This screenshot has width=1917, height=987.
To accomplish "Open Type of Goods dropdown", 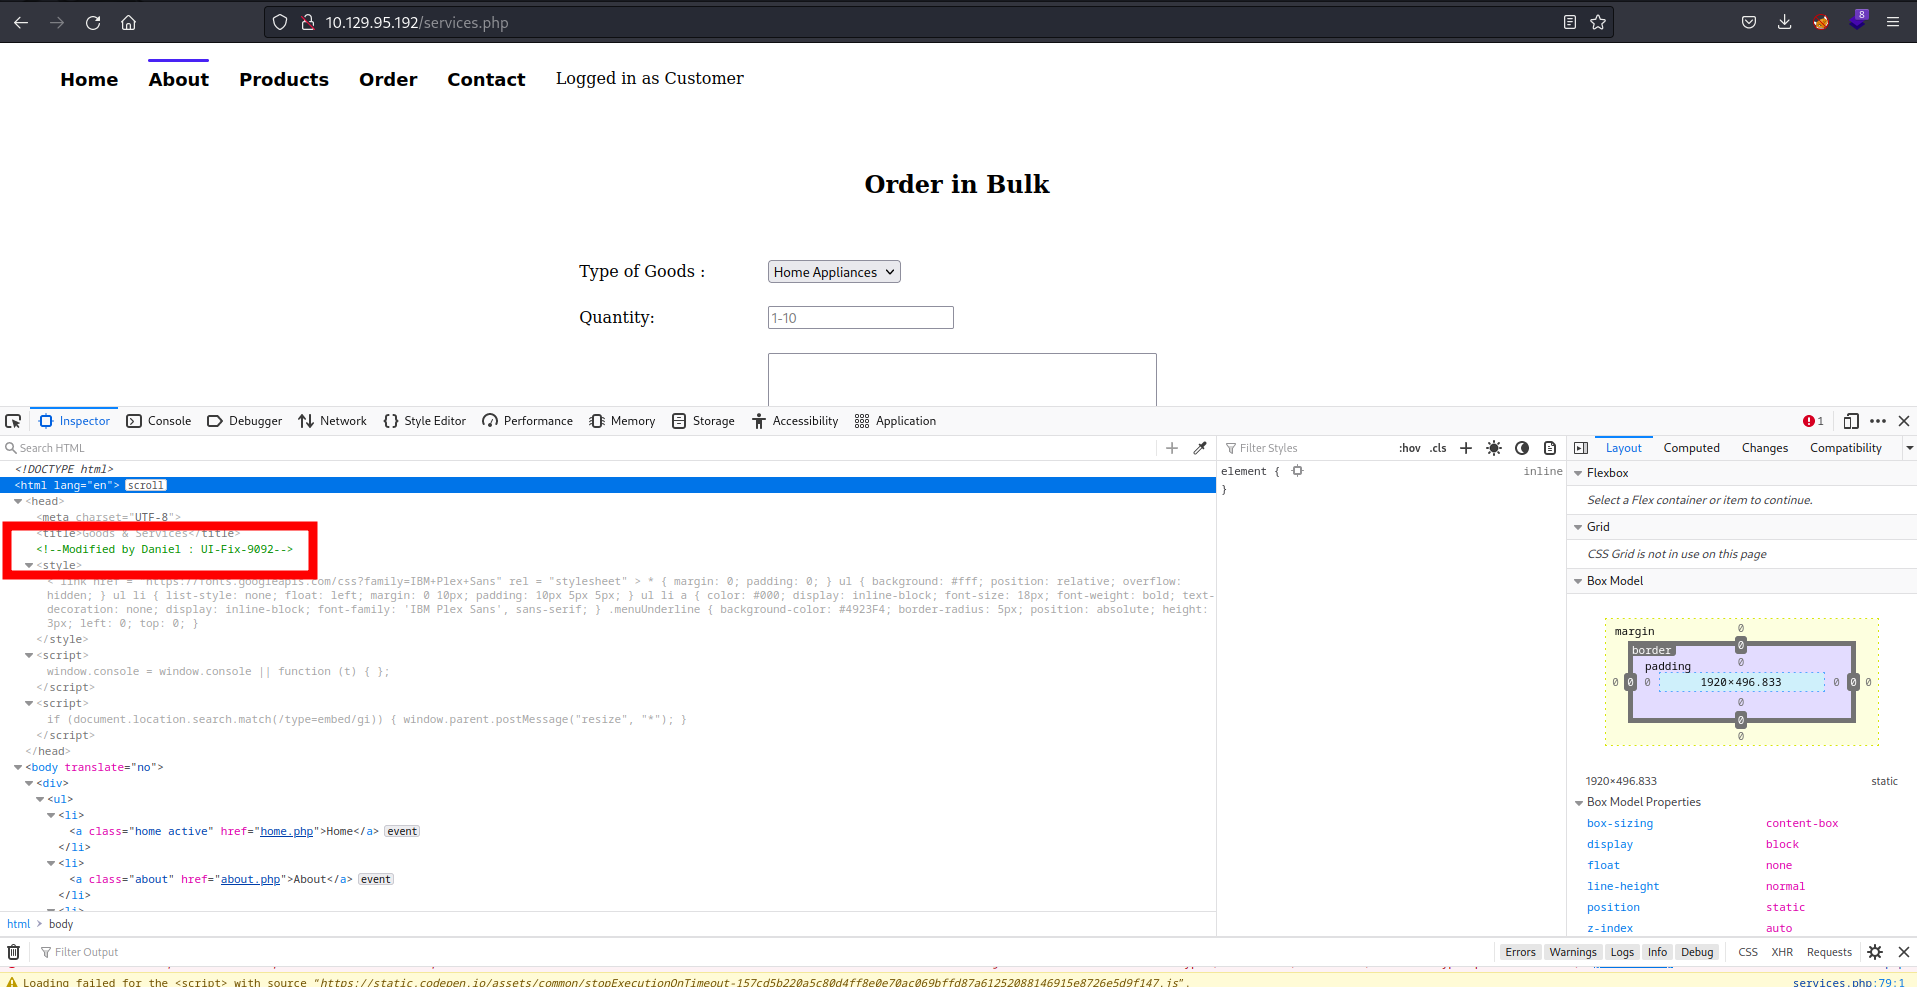I will (834, 272).
